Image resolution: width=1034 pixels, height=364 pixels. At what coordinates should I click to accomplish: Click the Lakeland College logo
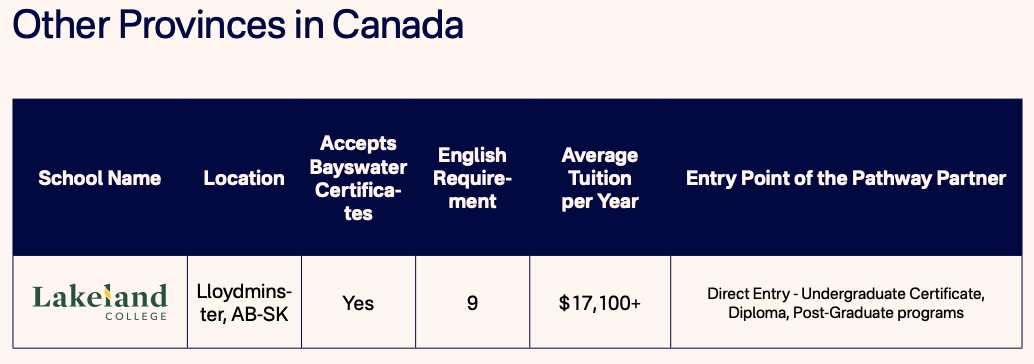click(100, 302)
